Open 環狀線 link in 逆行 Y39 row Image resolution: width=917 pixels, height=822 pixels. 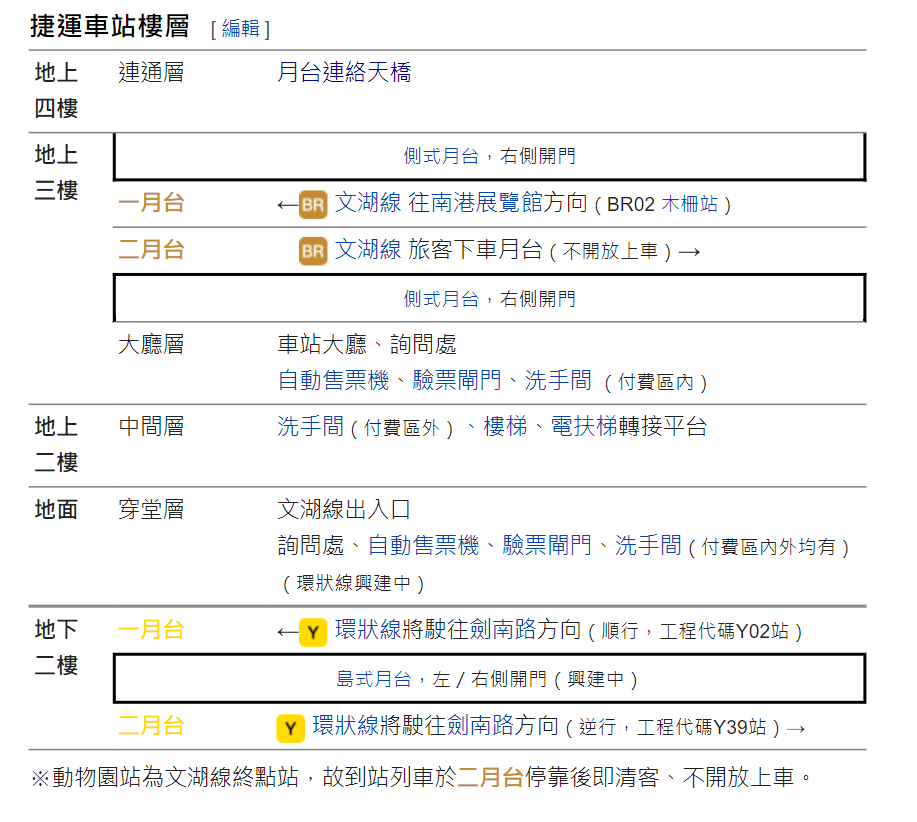click(346, 726)
